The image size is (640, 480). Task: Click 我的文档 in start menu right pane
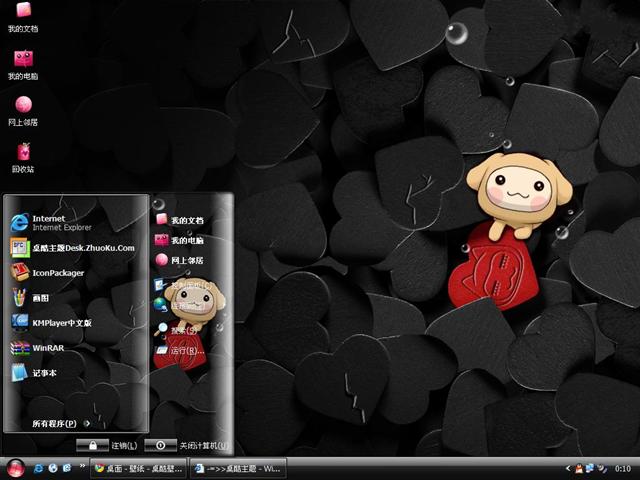tap(179, 220)
